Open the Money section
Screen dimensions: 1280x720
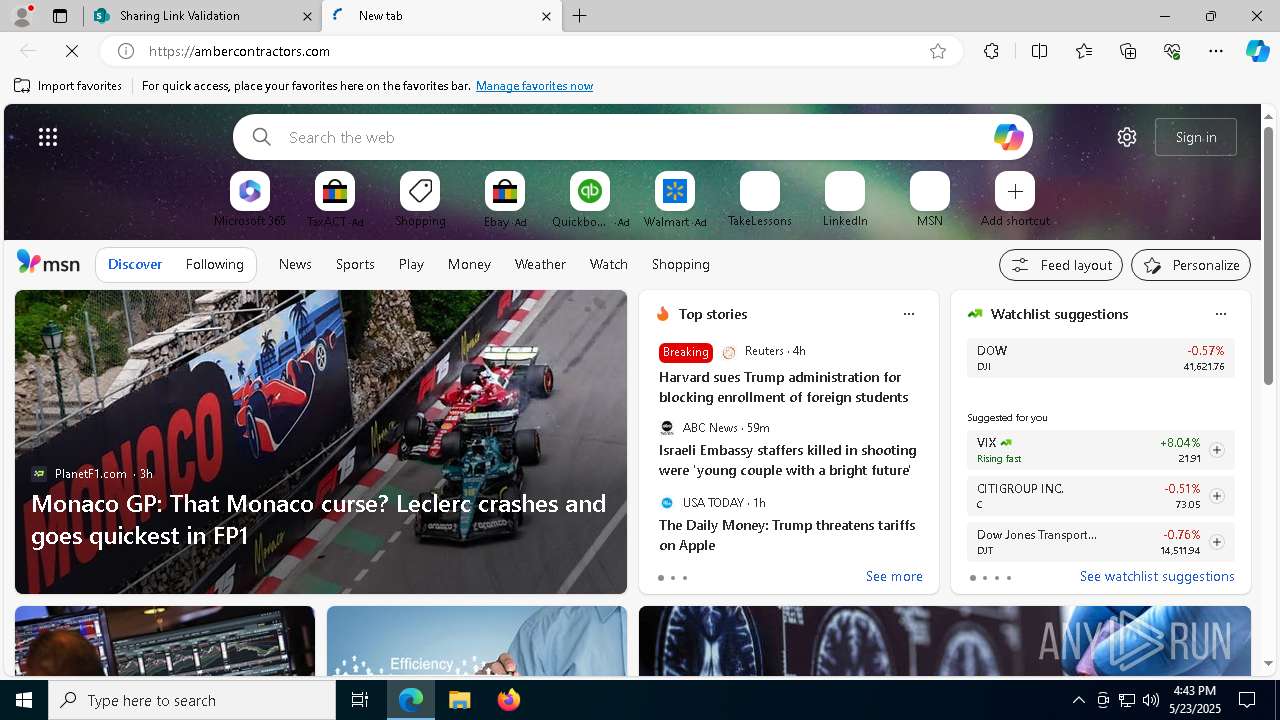469,264
